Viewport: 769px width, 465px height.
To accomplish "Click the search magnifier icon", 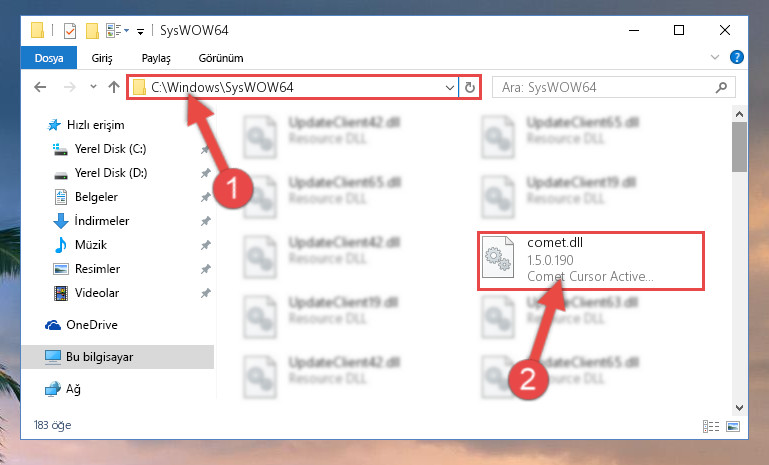I will 721,88.
